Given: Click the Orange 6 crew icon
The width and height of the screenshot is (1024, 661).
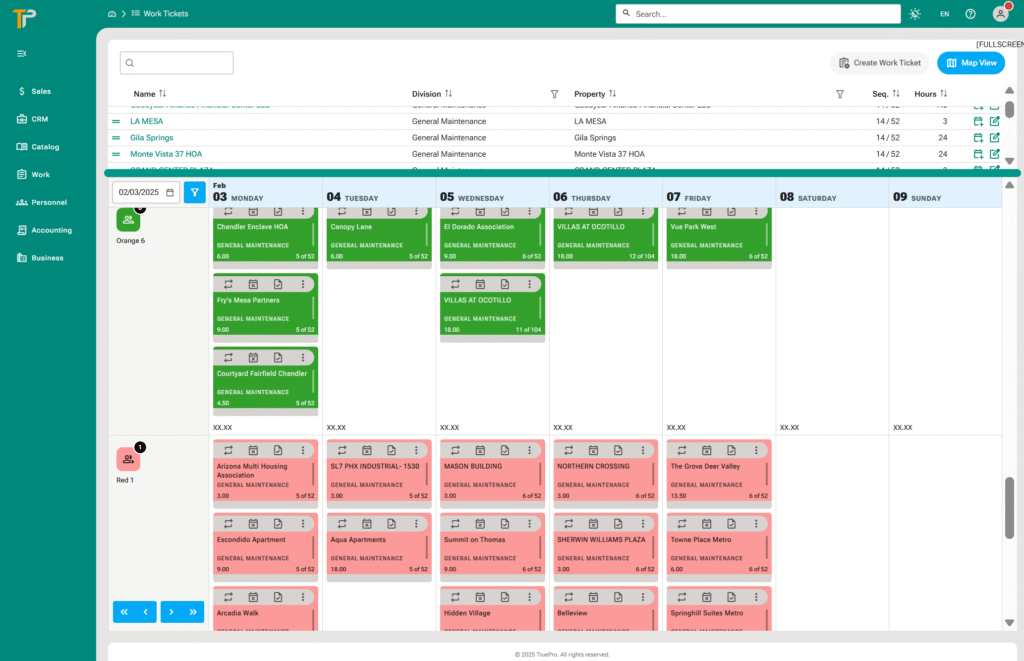Looking at the screenshot, I should pos(128,220).
